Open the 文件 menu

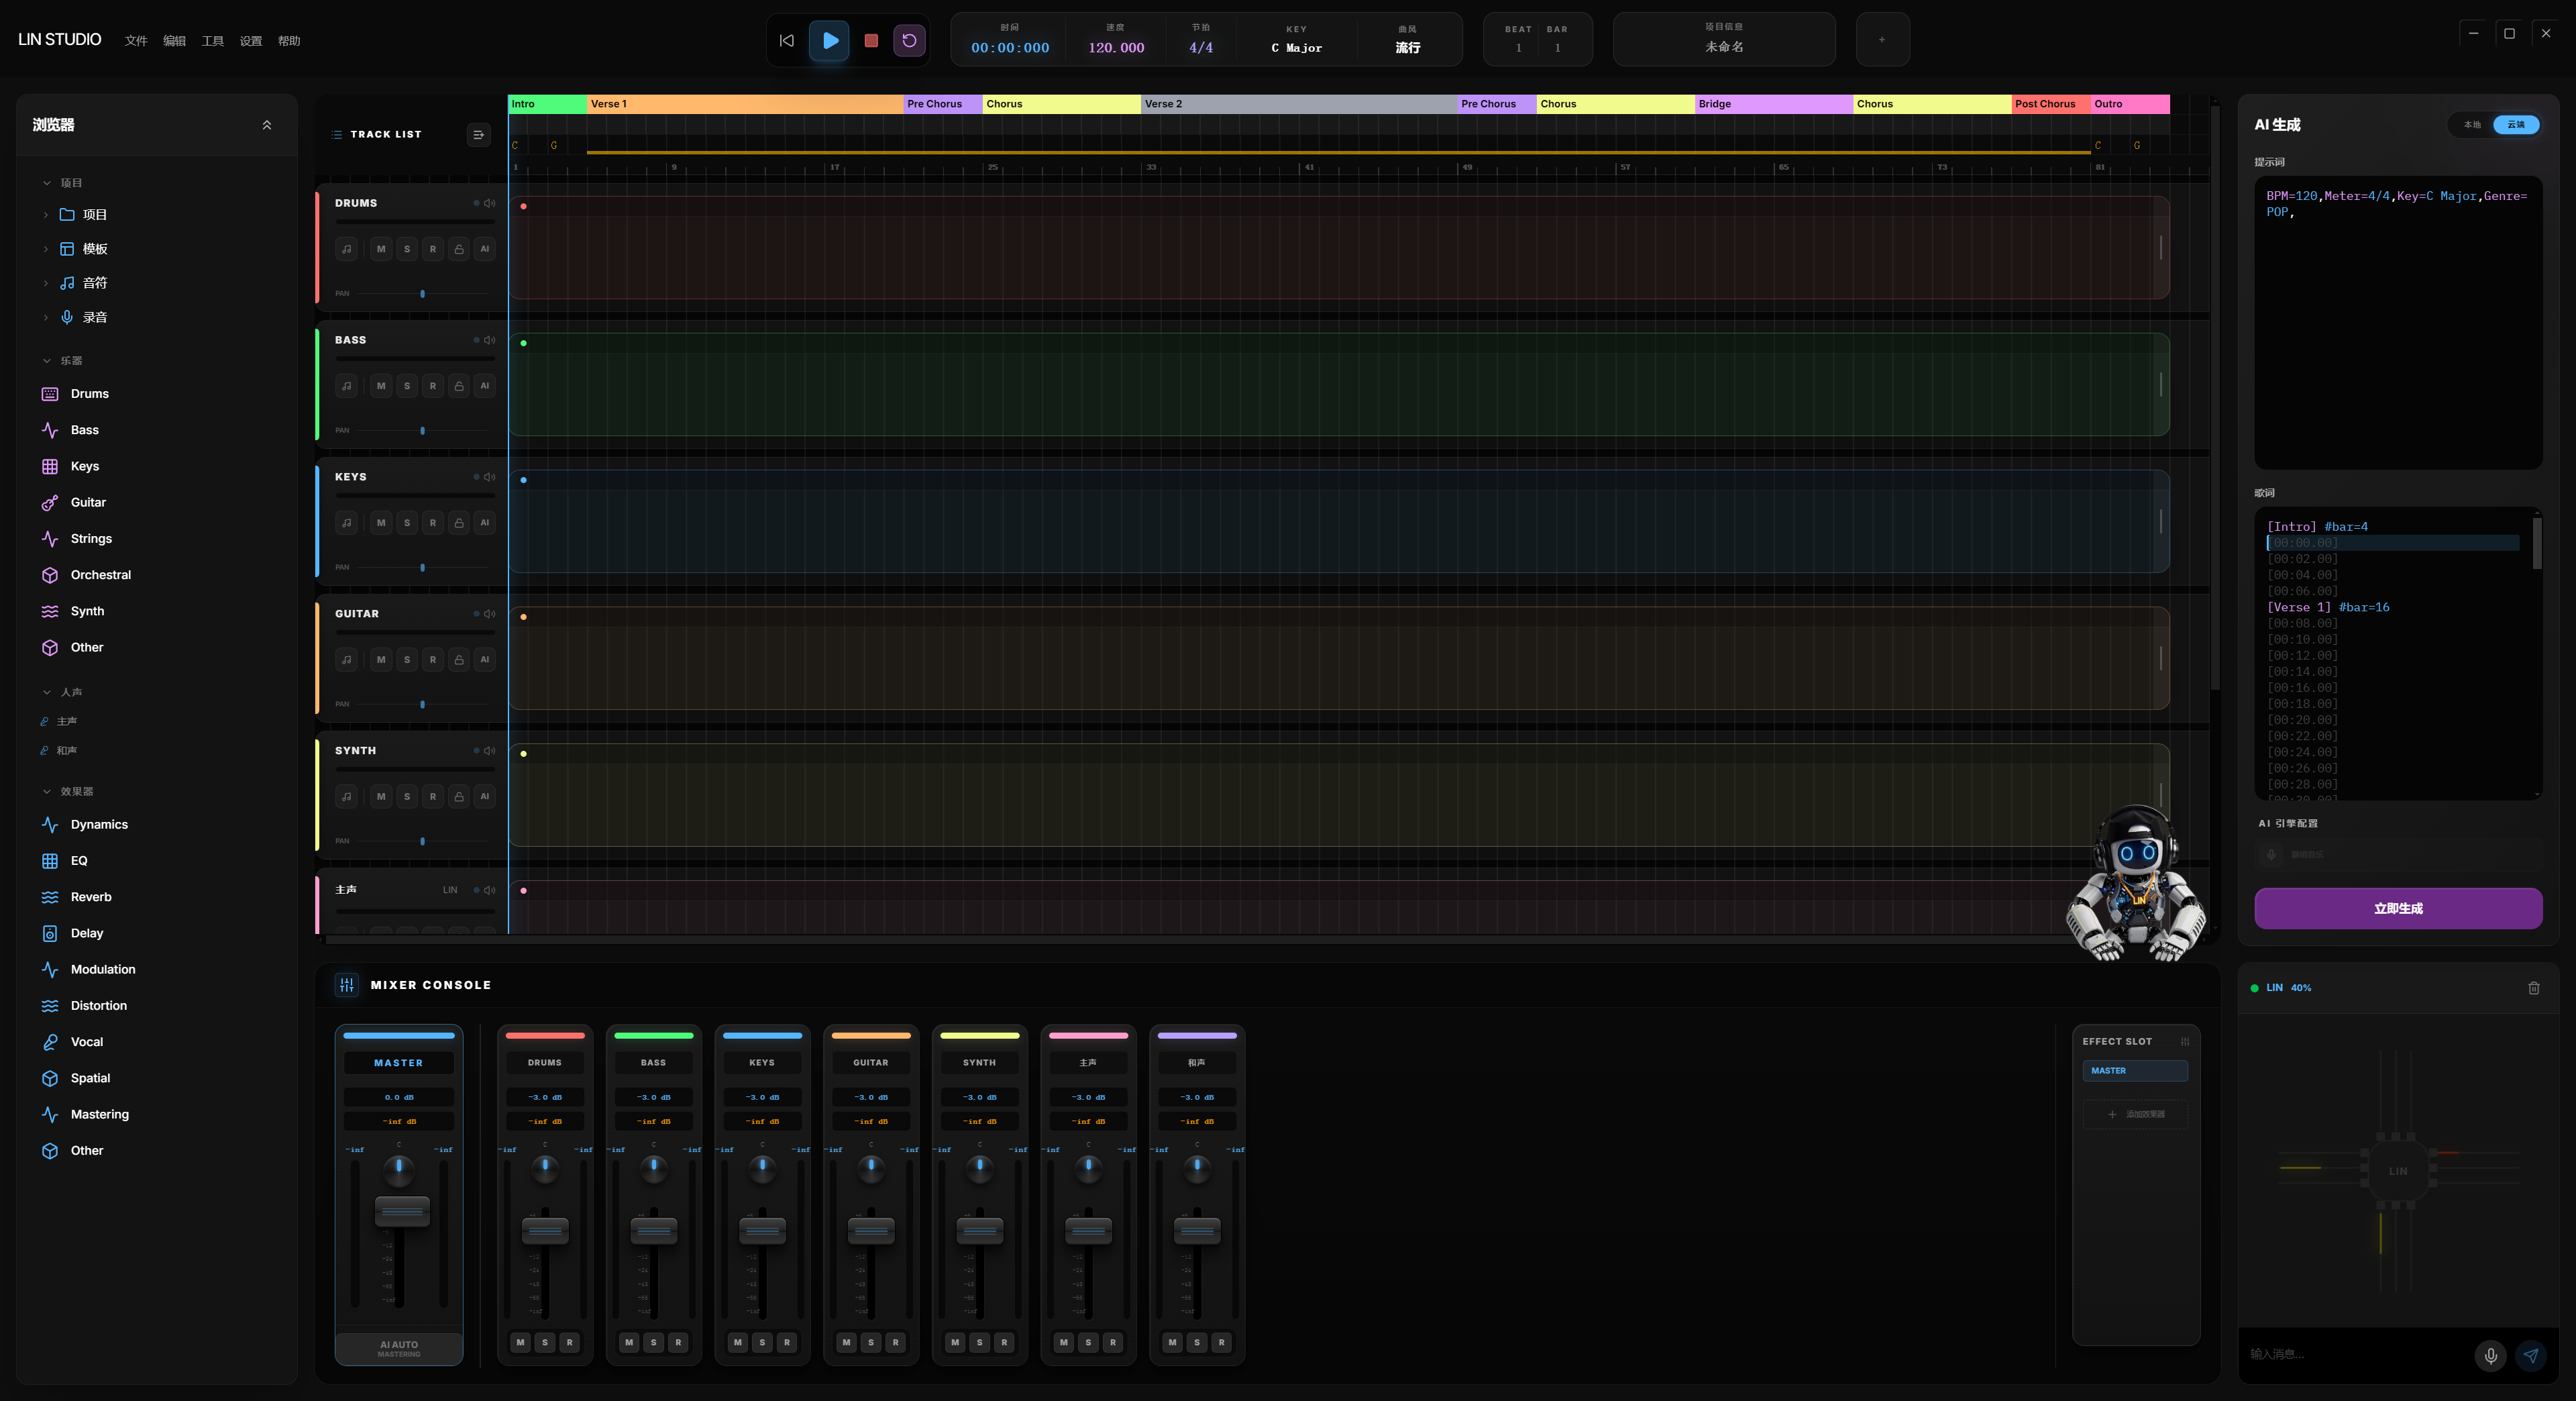[x=136, y=41]
